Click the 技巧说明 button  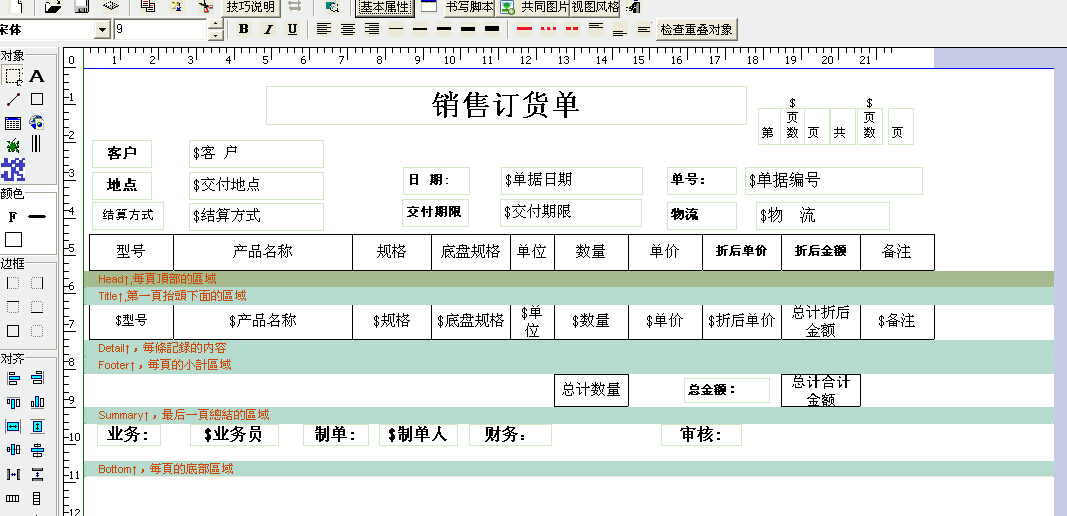(x=250, y=7)
